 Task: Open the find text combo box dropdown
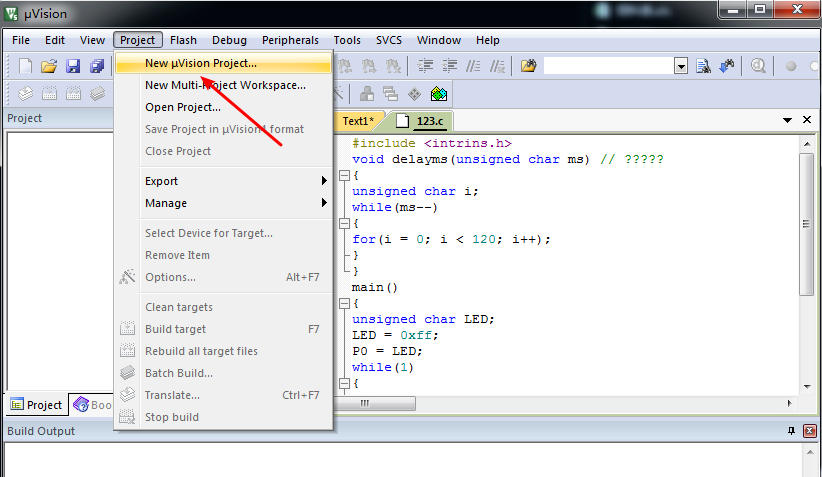680,67
